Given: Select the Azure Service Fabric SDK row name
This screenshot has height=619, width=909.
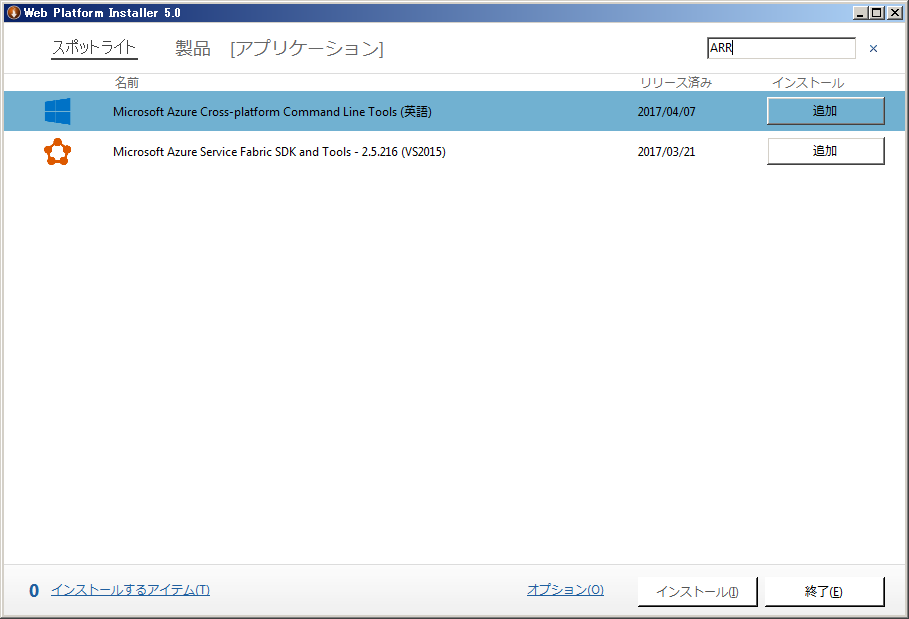Looking at the screenshot, I should (279, 152).
